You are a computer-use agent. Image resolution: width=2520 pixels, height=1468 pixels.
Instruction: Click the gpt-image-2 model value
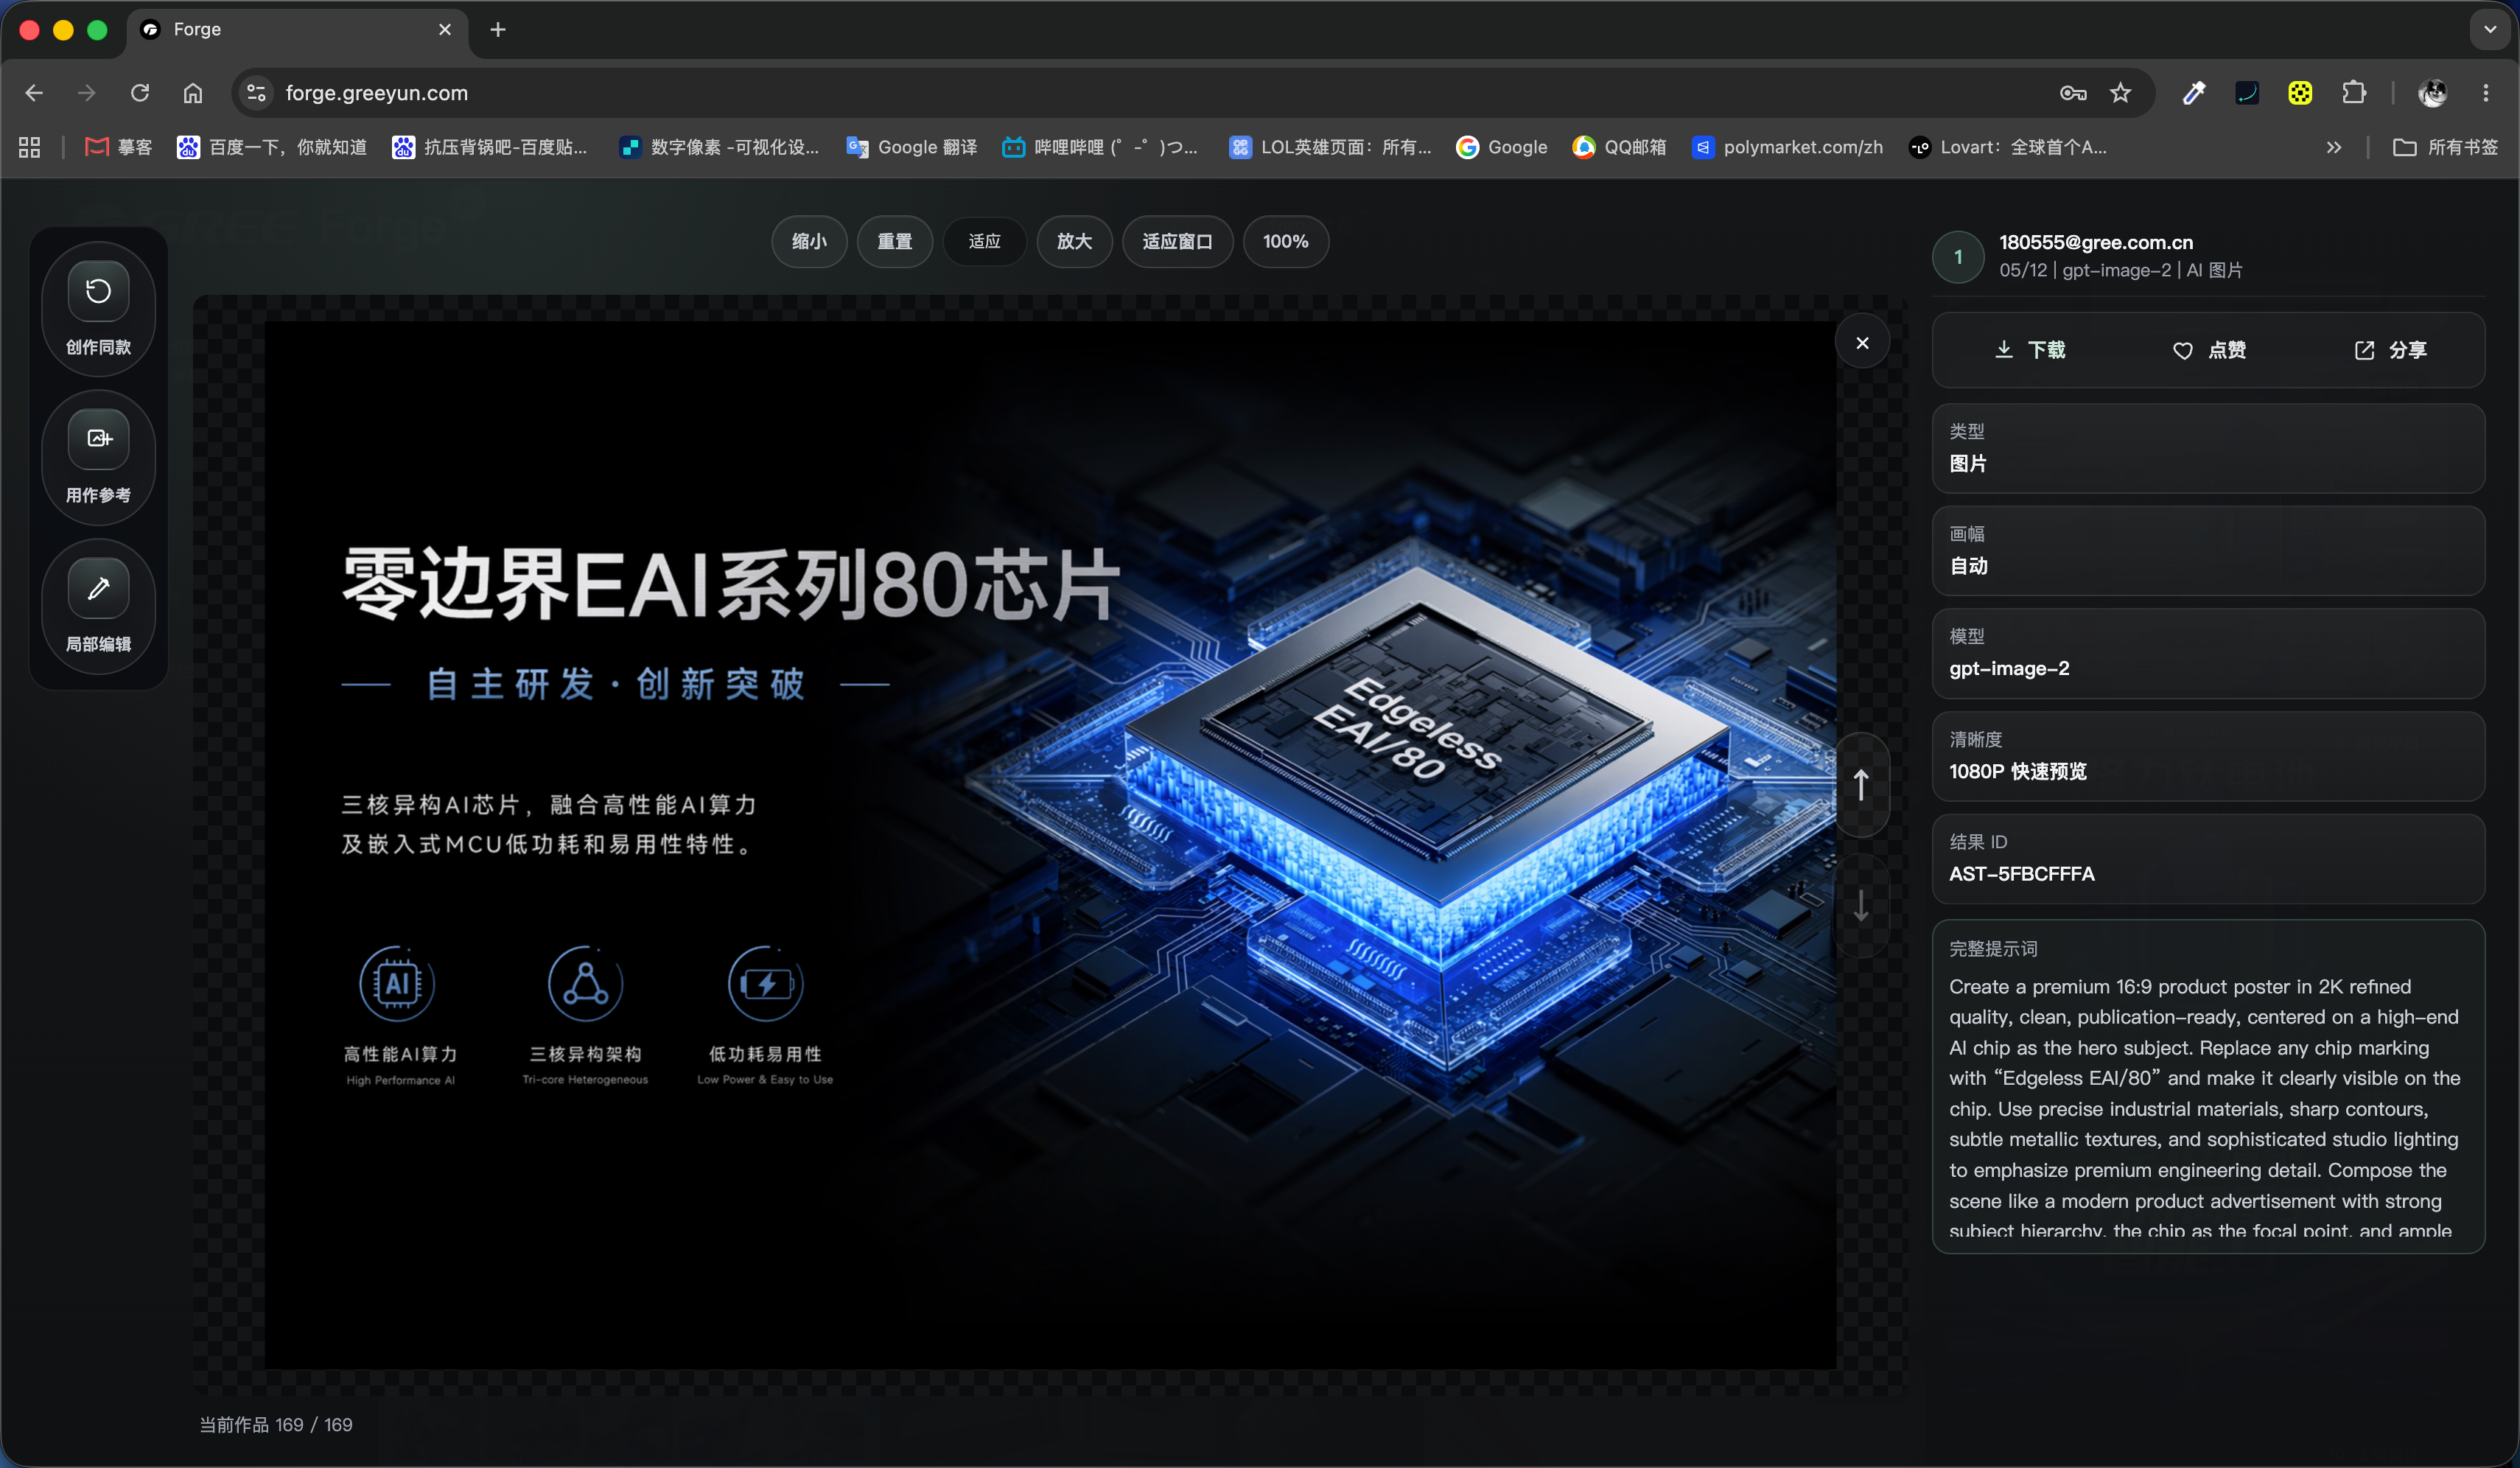pos(2009,668)
